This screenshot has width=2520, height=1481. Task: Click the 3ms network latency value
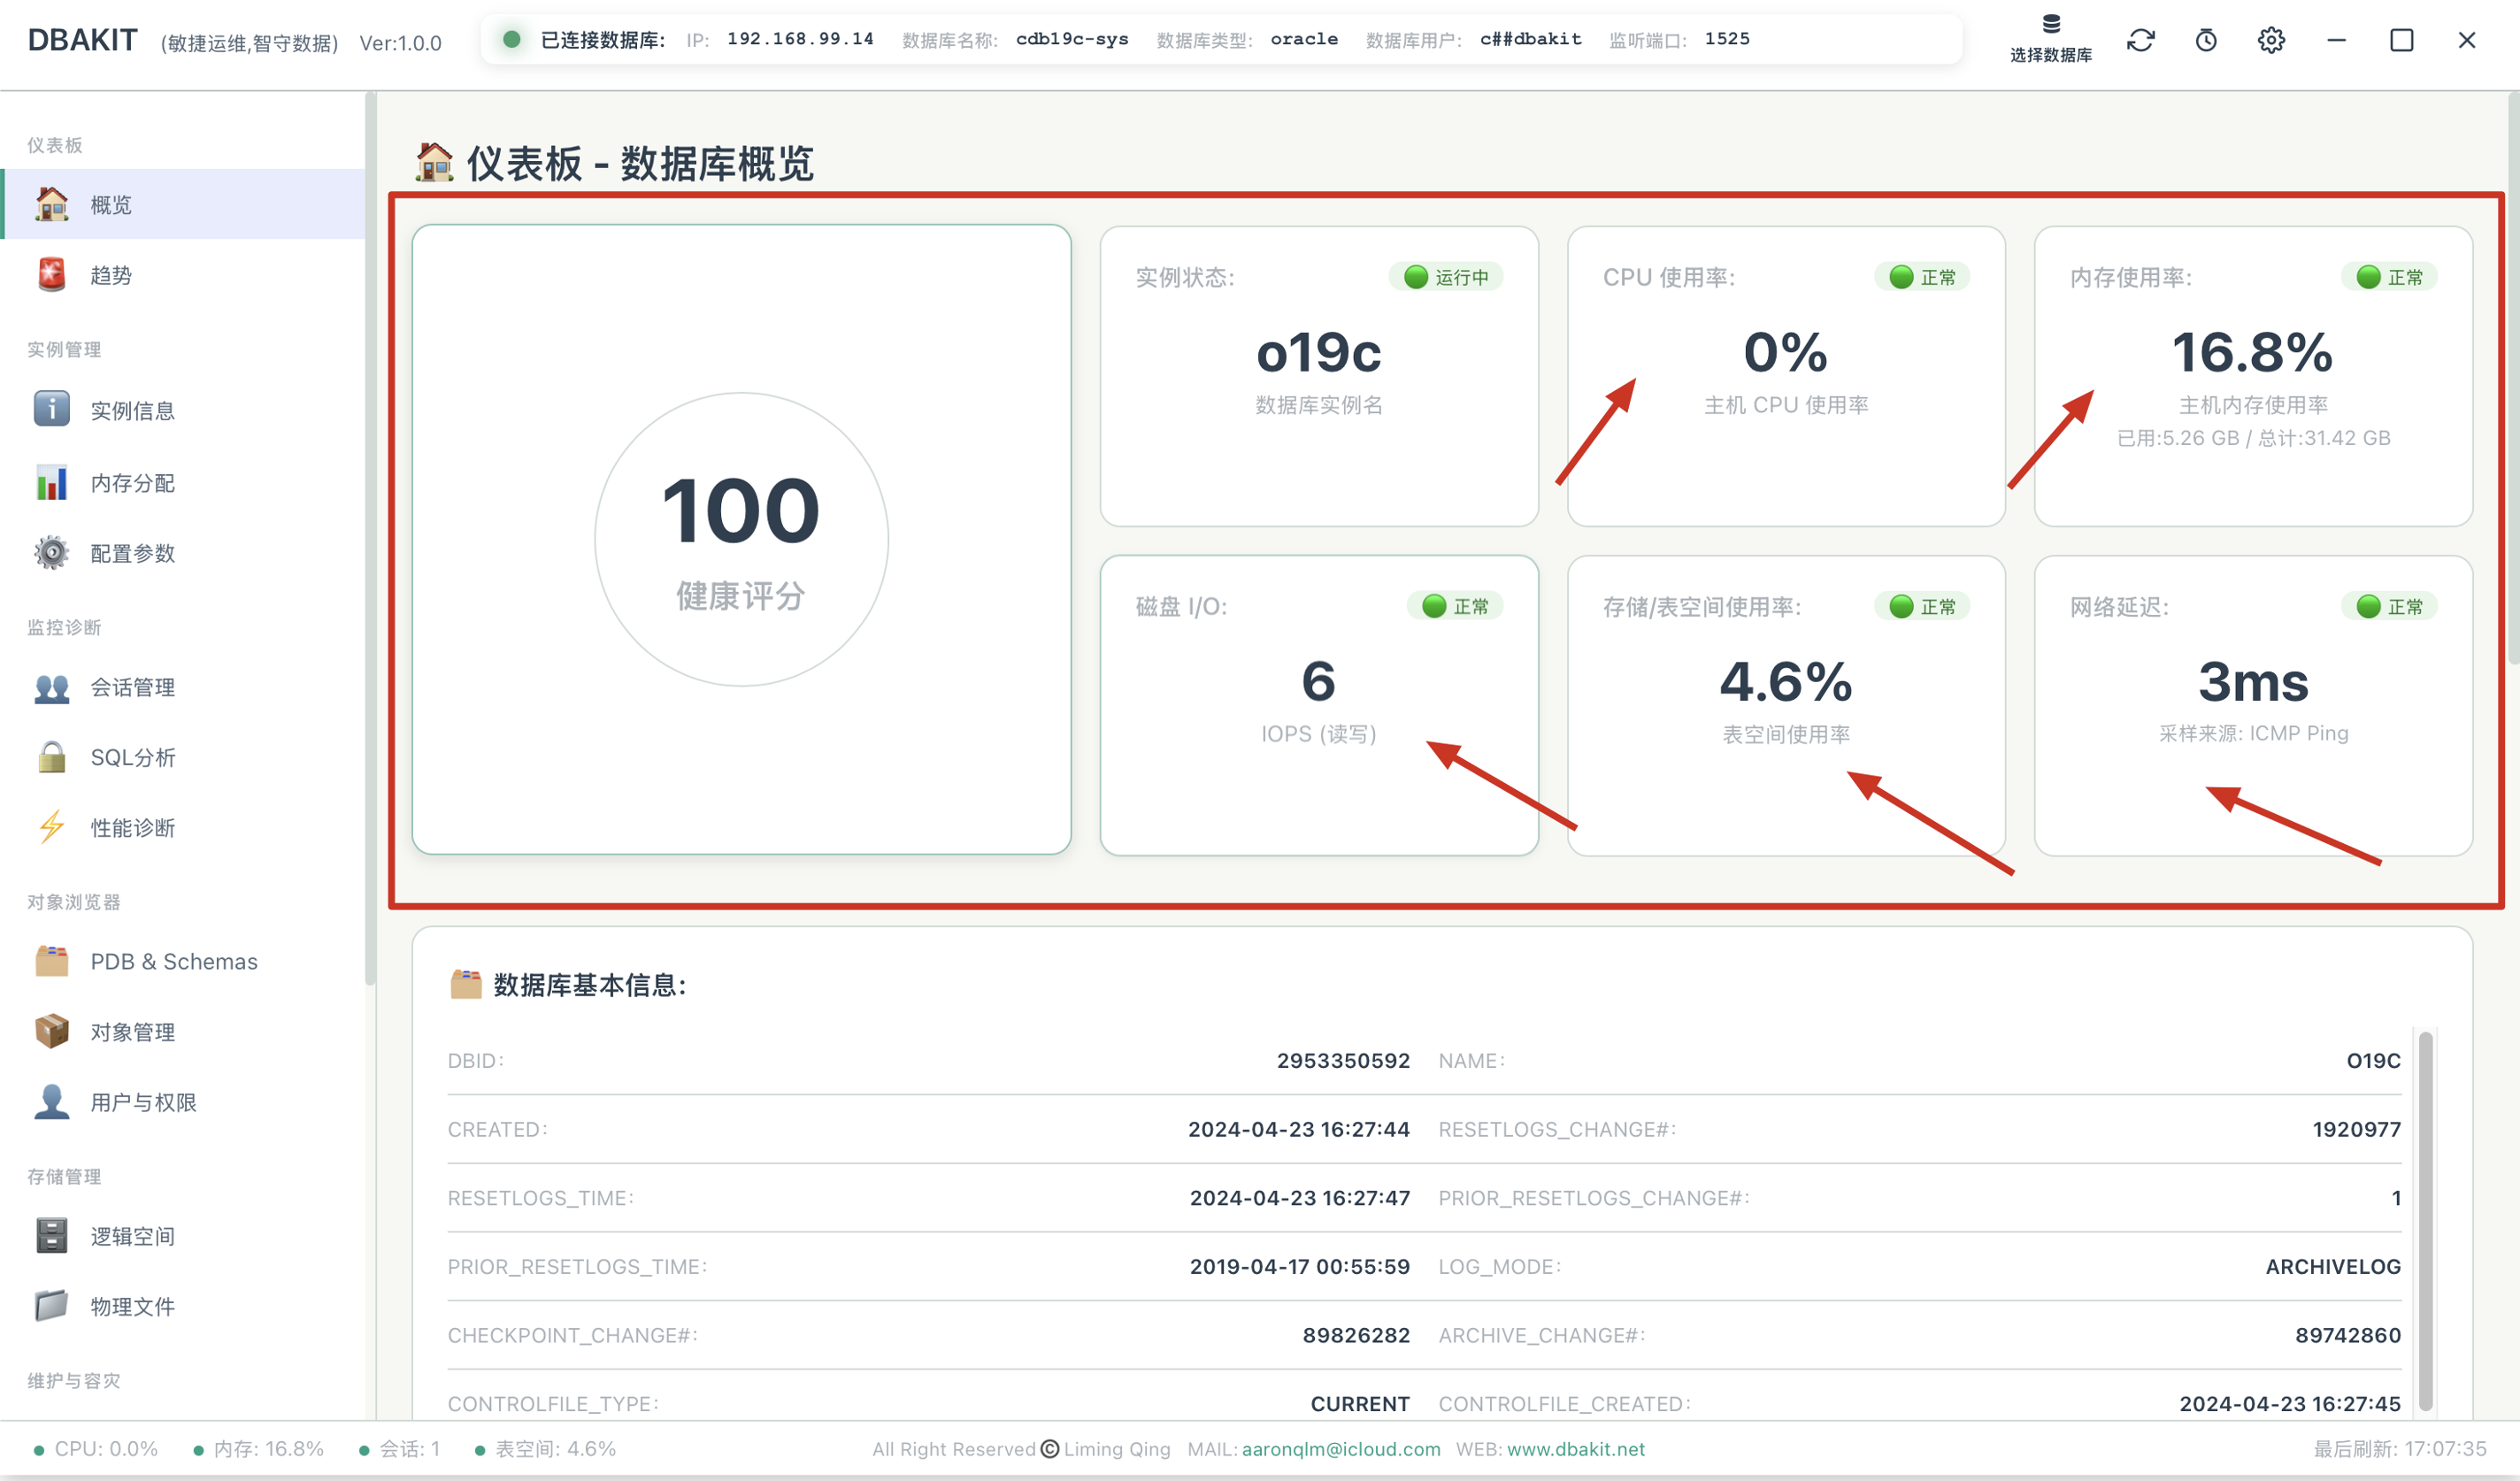[2253, 681]
